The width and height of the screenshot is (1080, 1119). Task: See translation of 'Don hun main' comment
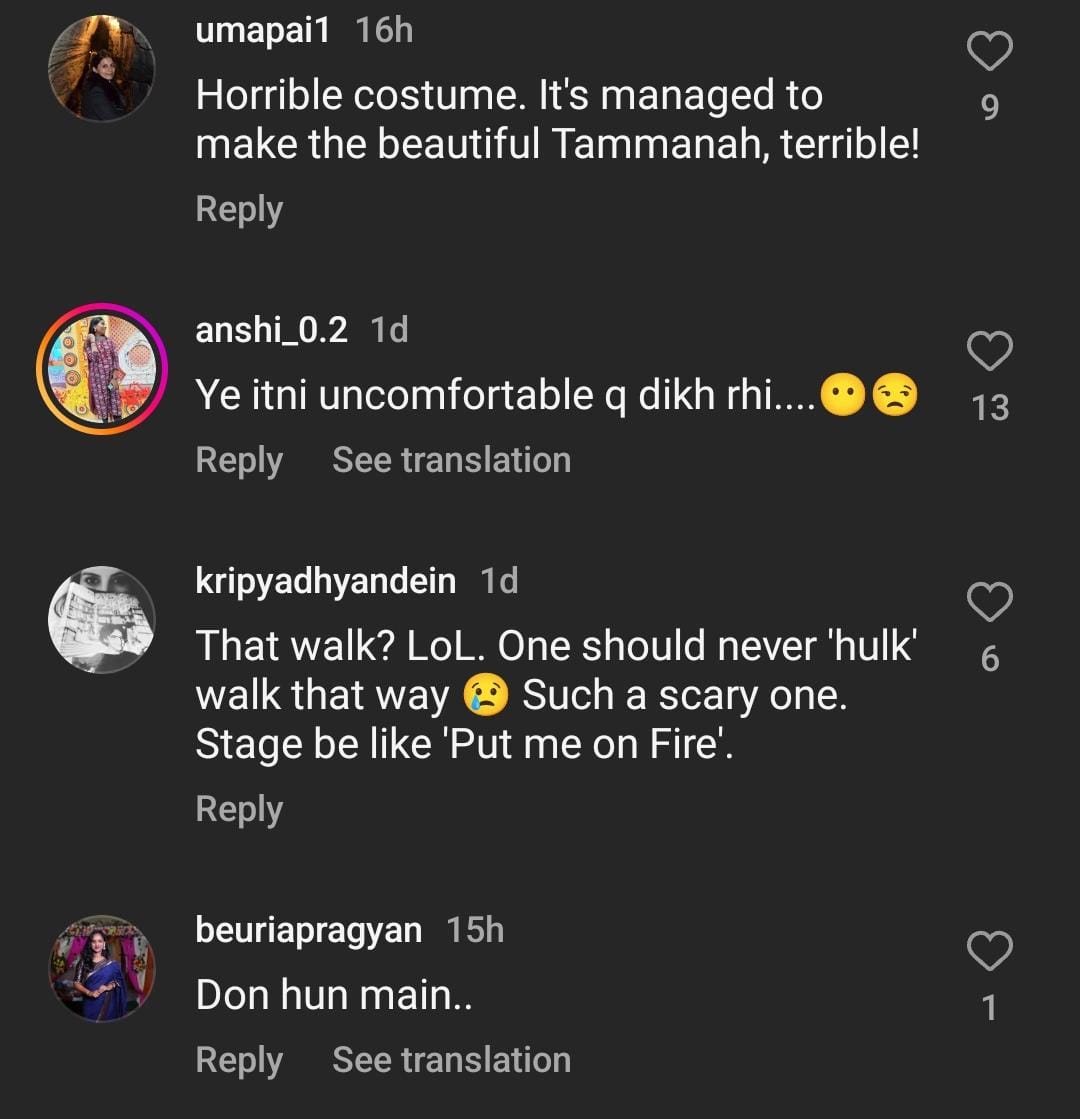(x=451, y=1060)
